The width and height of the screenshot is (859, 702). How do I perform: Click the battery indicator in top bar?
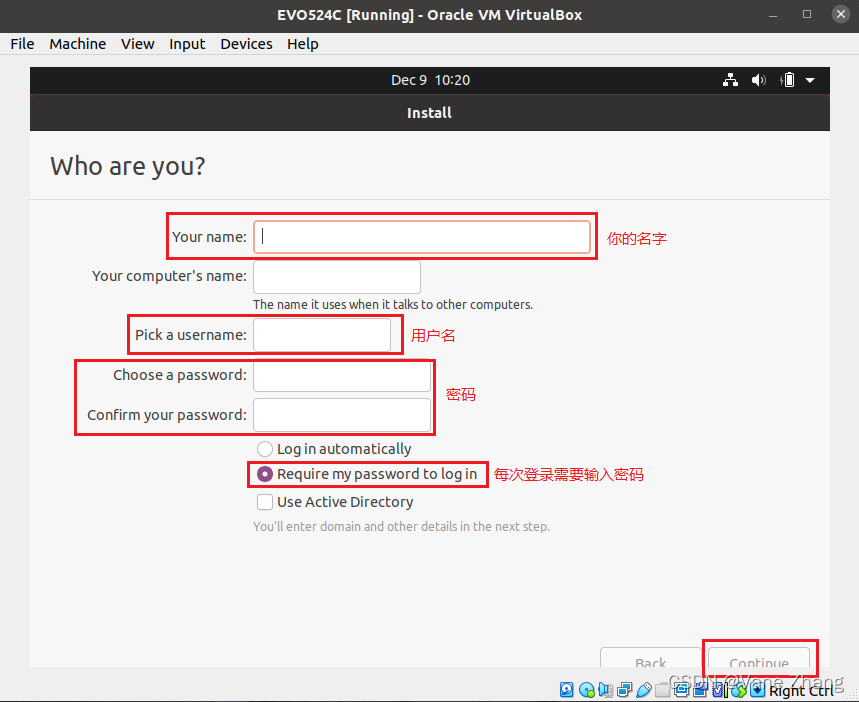click(787, 80)
